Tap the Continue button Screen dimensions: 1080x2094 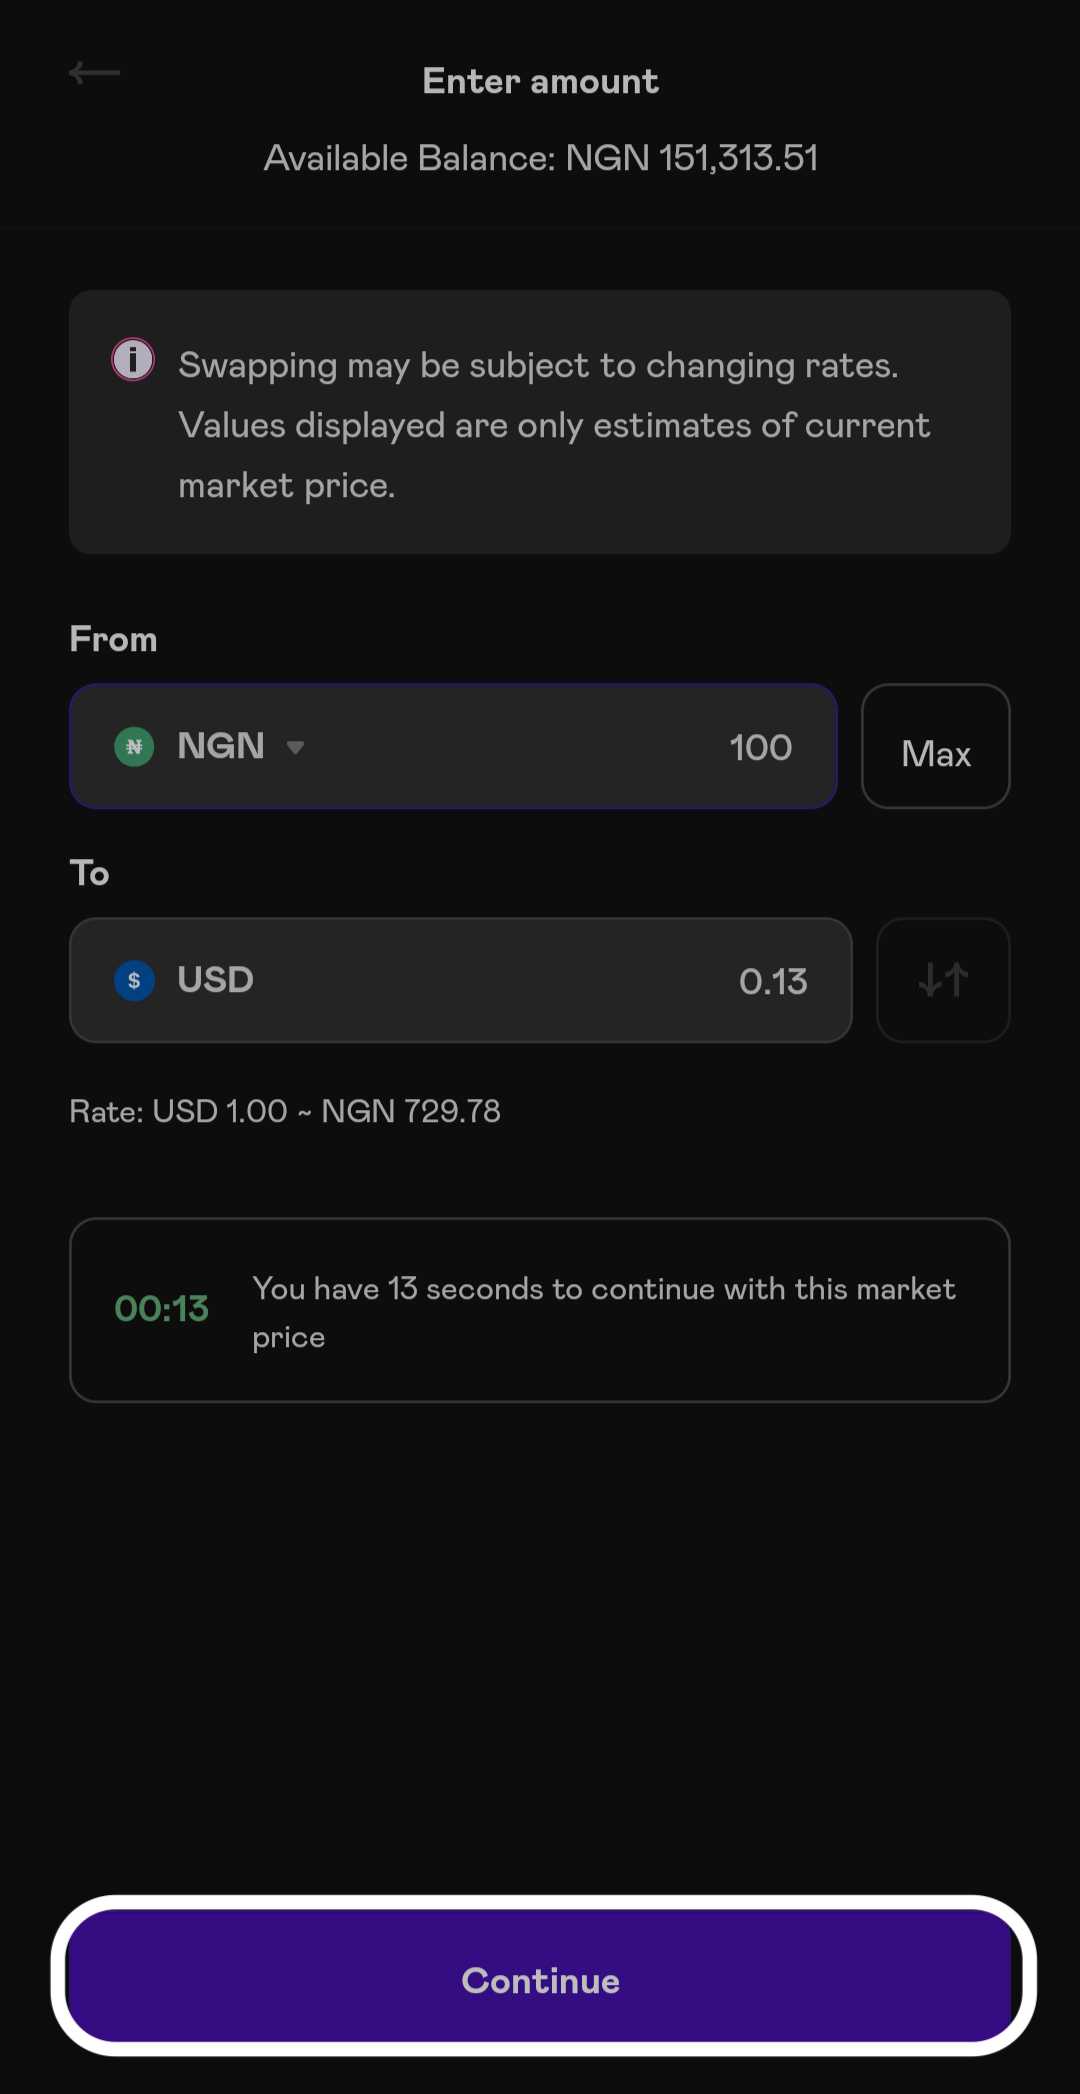point(541,1976)
